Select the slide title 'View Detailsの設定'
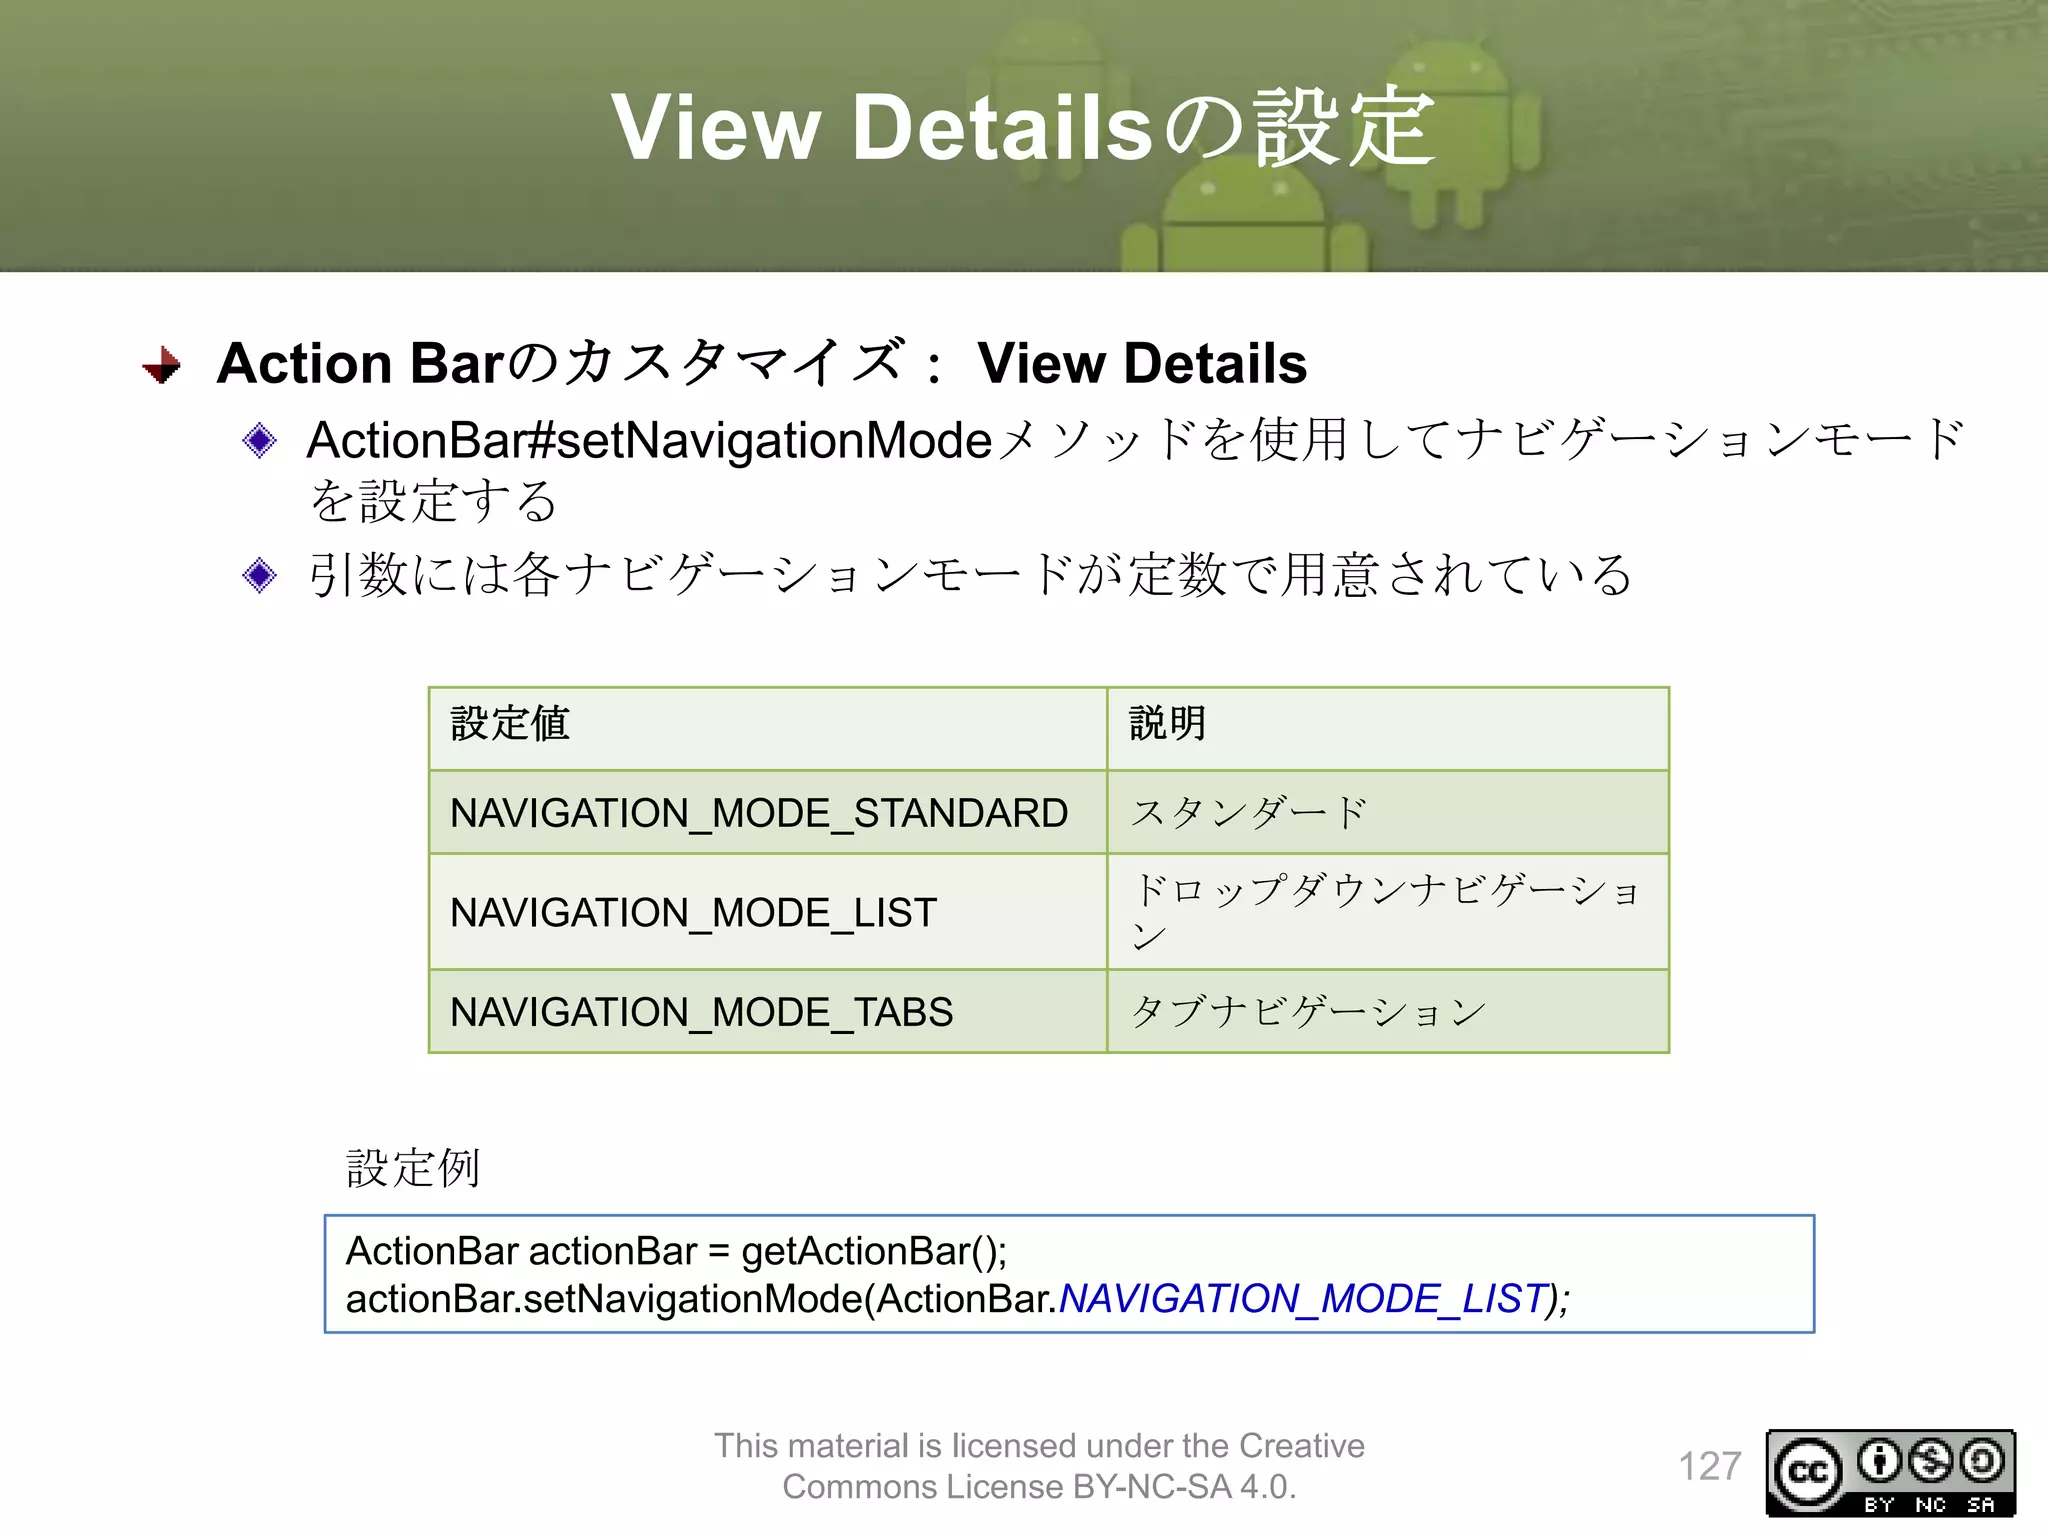The width and height of the screenshot is (2048, 1536). pyautogui.click(x=1024, y=127)
